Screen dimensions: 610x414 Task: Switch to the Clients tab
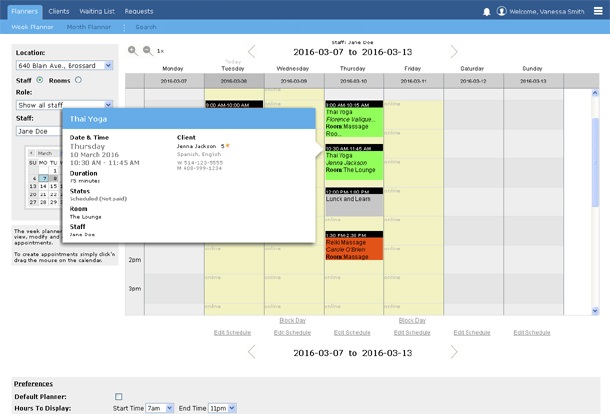[59, 11]
